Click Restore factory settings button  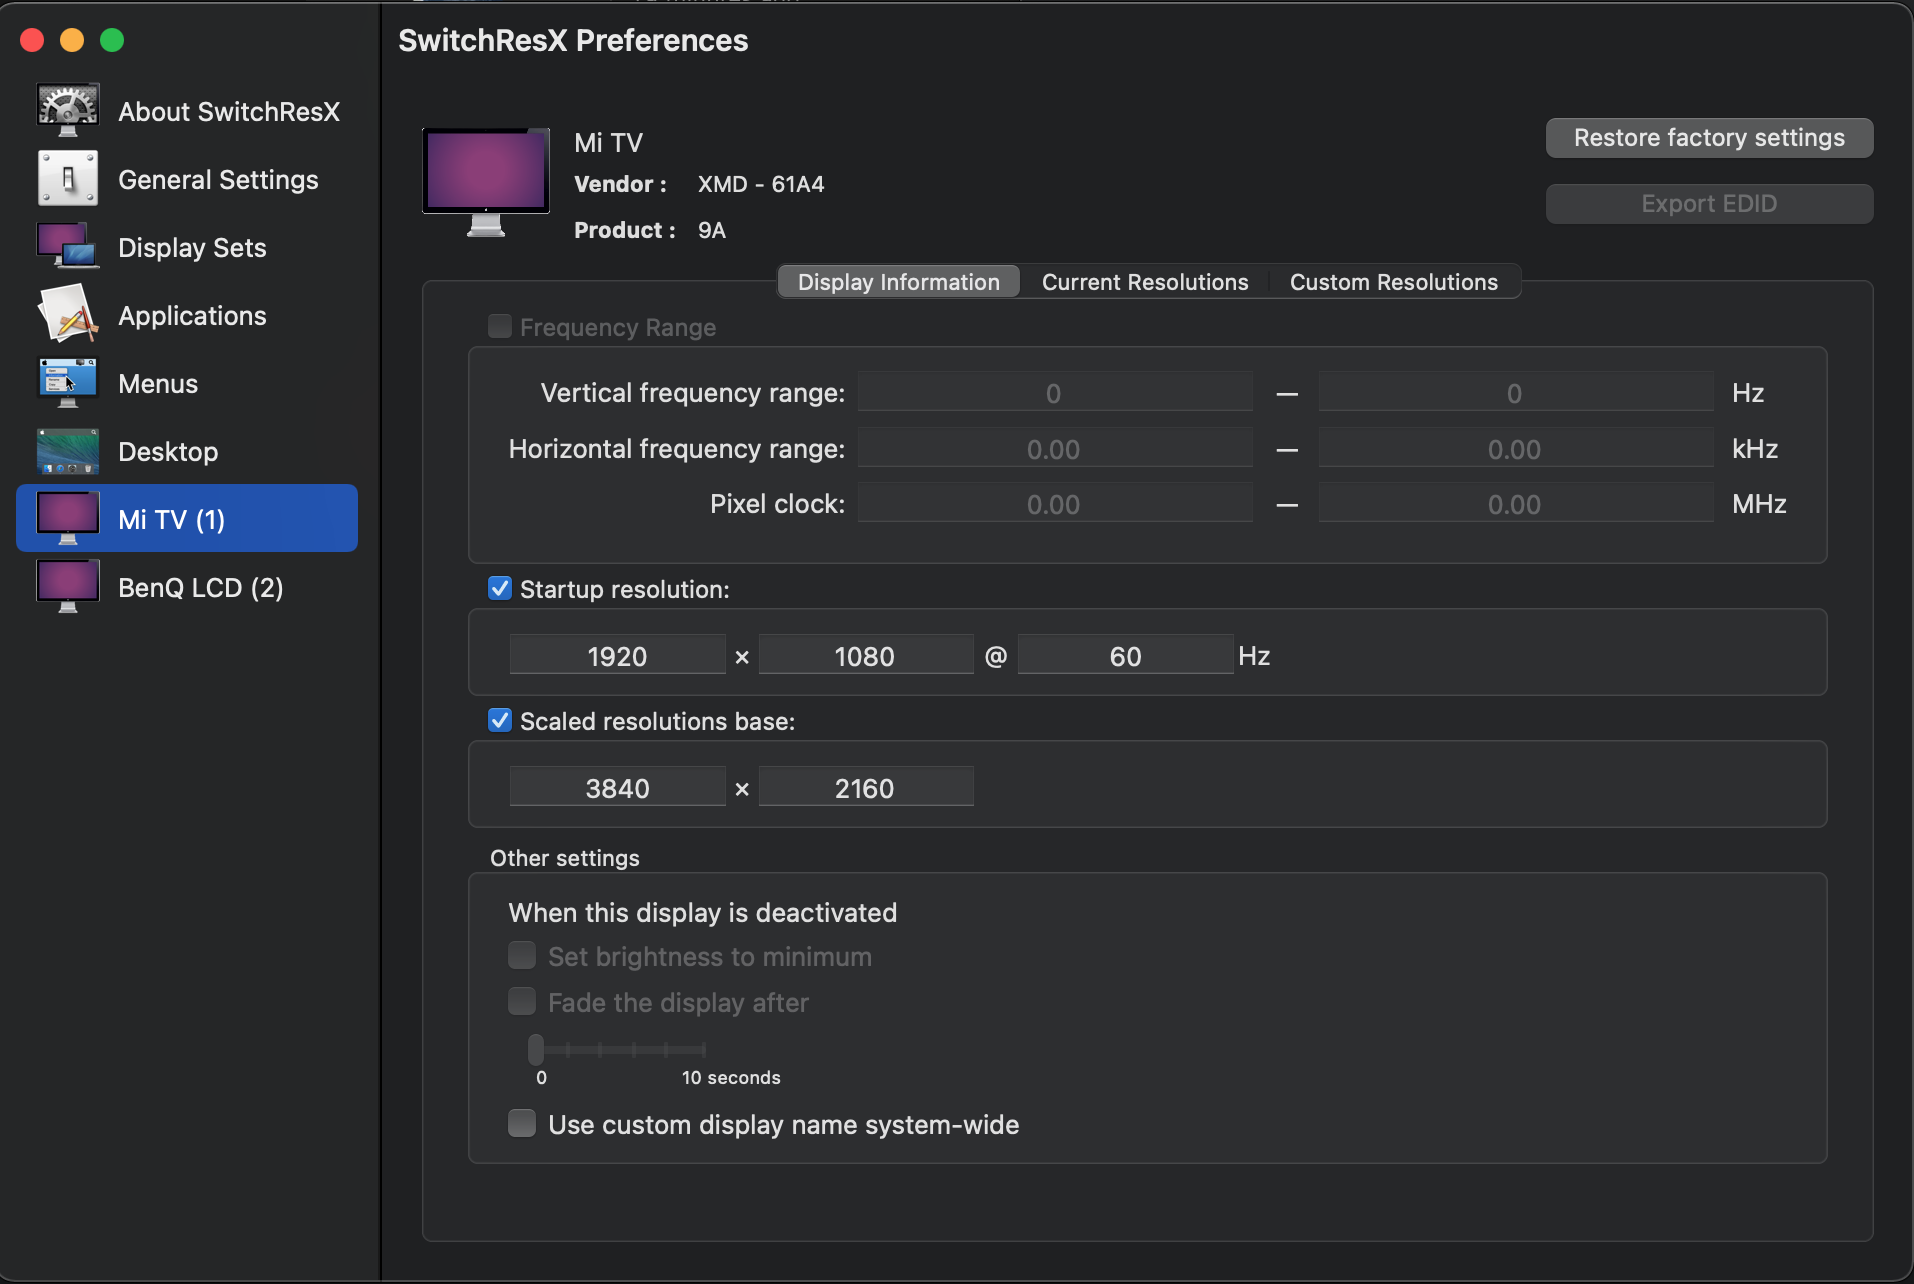click(1709, 138)
